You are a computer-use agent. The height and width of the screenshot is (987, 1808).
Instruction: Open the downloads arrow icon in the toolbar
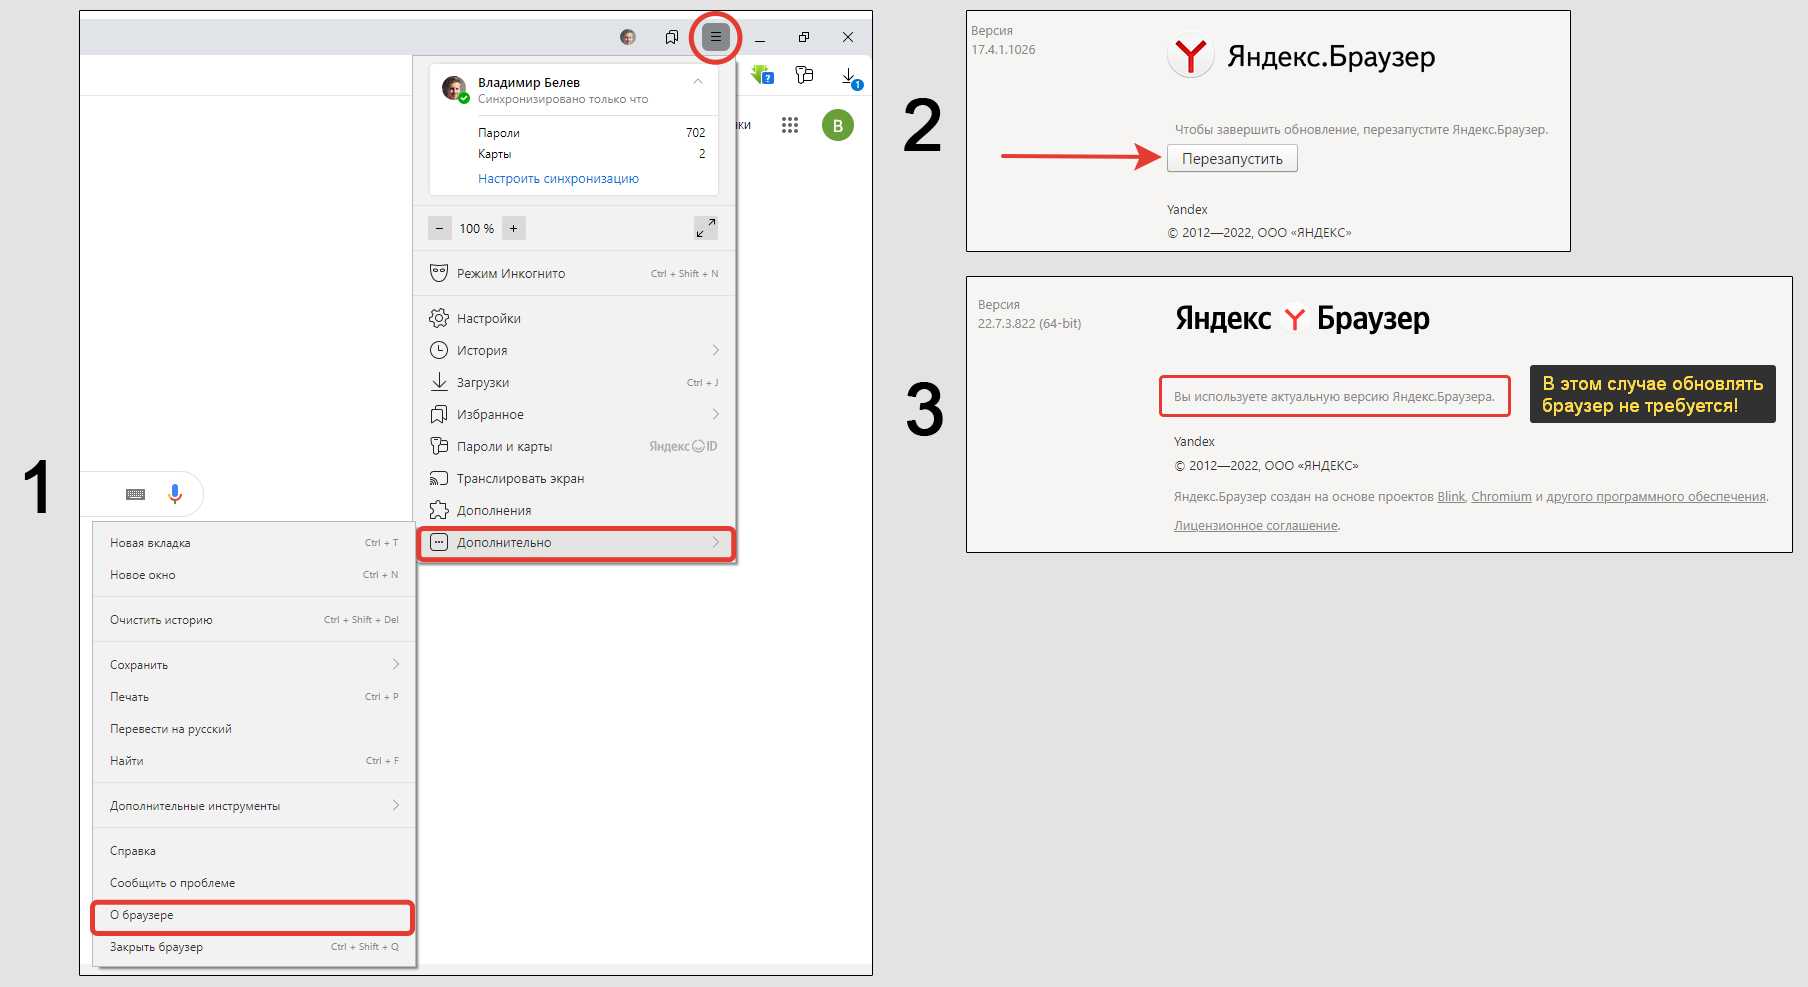coord(849,76)
